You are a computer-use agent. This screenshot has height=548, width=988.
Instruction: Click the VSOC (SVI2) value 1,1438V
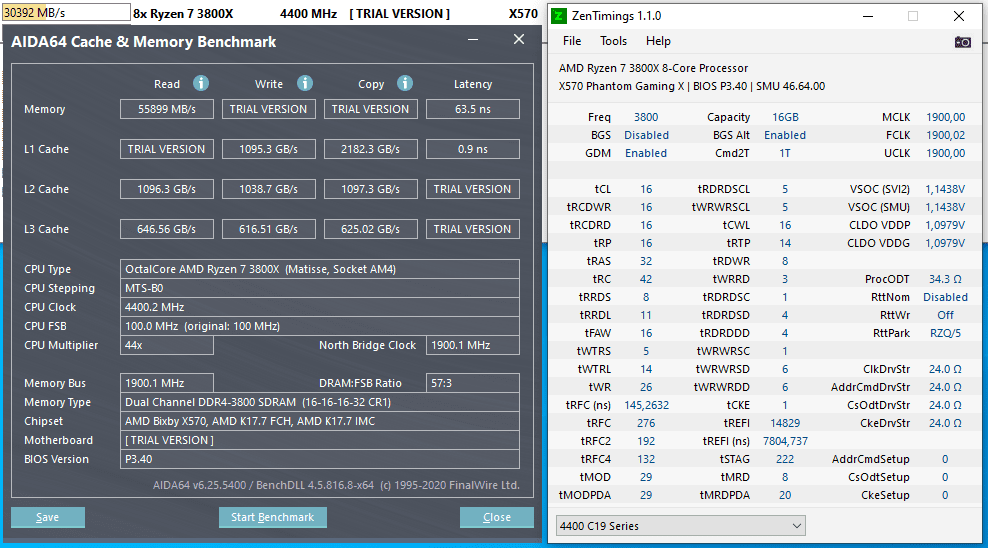click(x=945, y=189)
